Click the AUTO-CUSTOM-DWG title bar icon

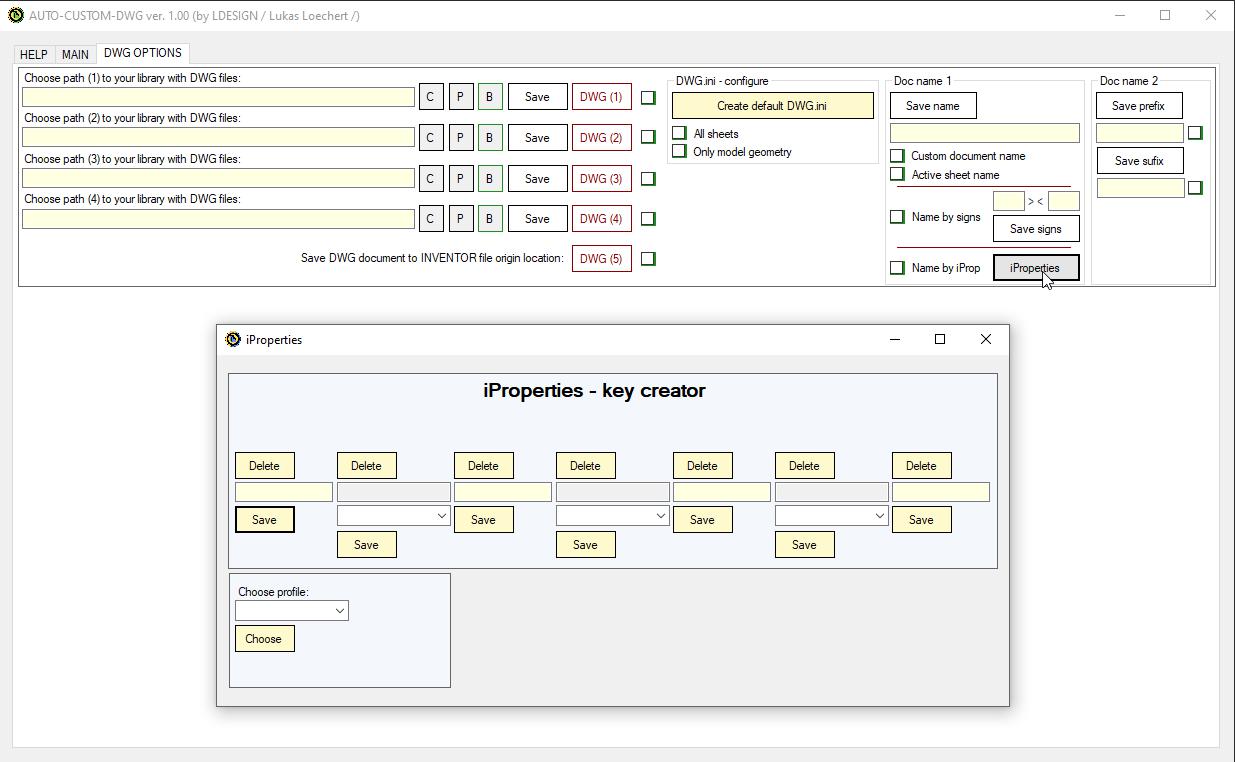click(16, 15)
